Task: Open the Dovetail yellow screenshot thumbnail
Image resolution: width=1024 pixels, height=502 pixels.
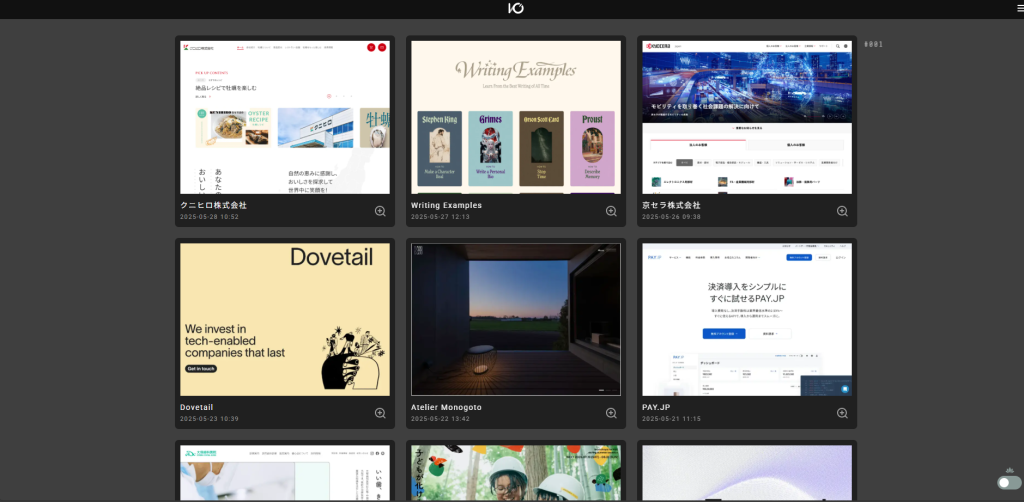Action: pos(285,319)
